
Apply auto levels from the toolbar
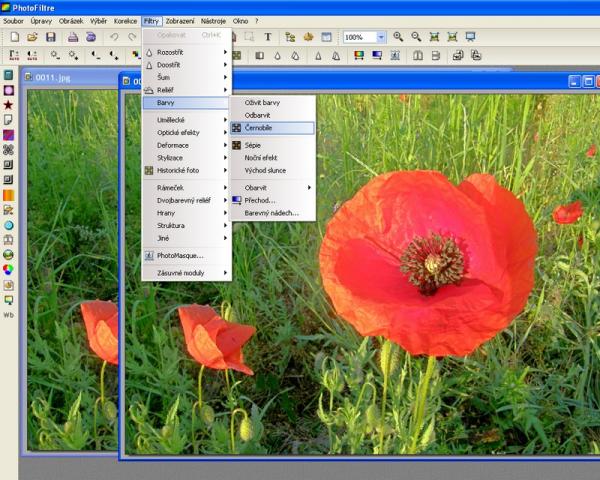[x=14, y=56]
